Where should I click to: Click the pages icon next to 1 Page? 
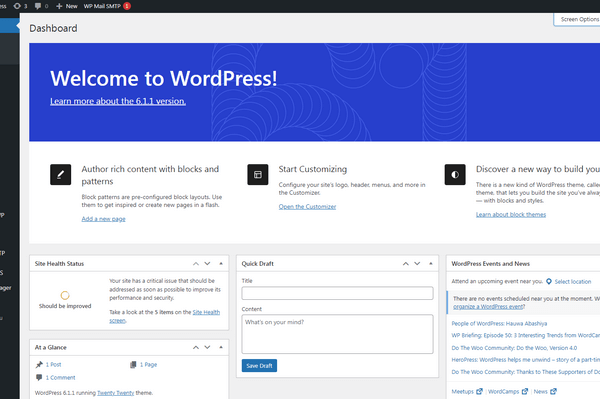tap(133, 365)
